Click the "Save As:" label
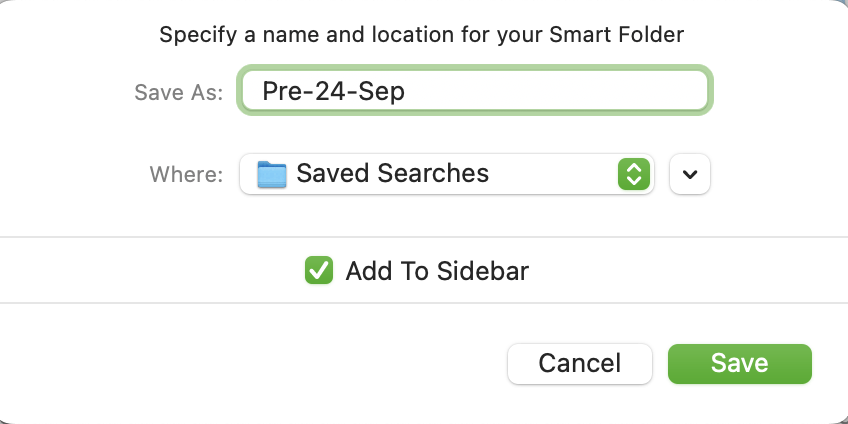Viewport: 848px width, 424px height. [x=177, y=91]
